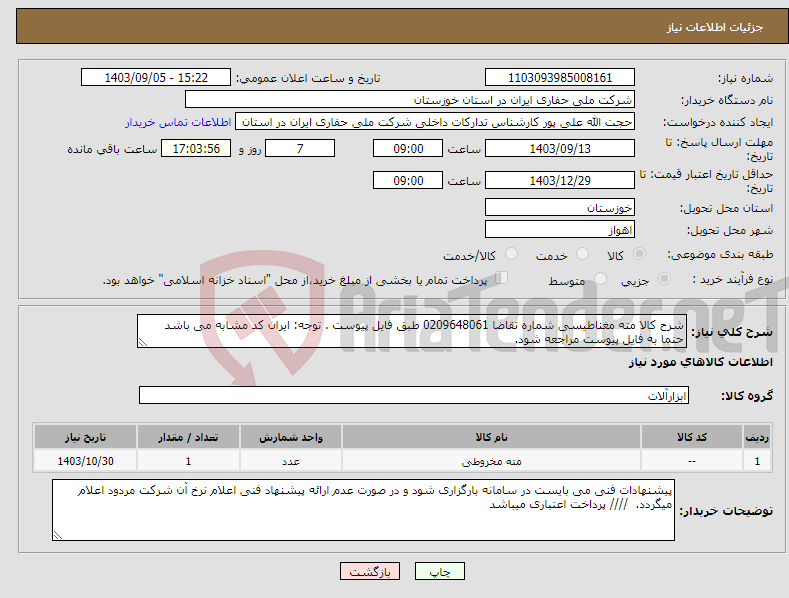The image size is (789, 598).
Task: Select the جزیی purchase type radio
Action: (664, 278)
